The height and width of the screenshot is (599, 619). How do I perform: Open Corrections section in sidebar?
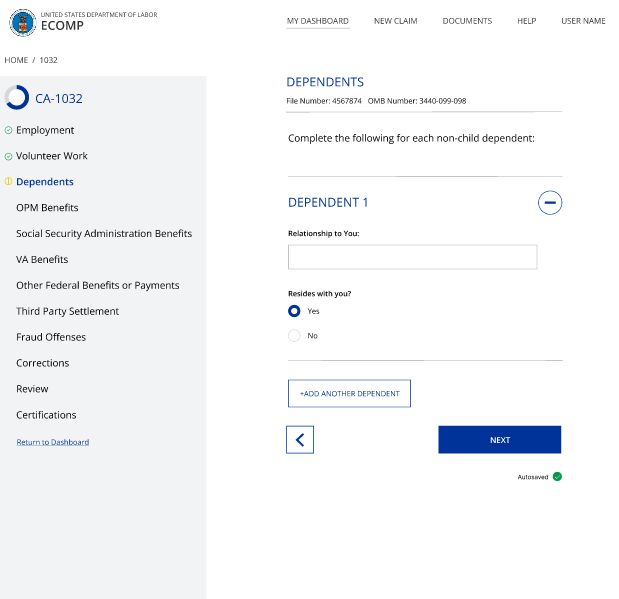click(x=43, y=363)
